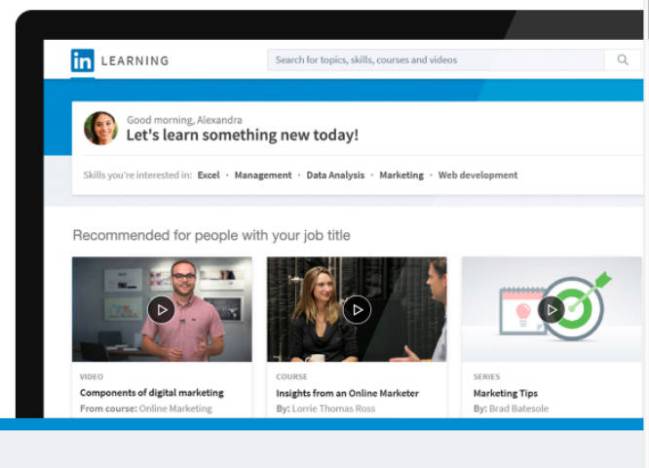Type in the search topics field
Screen dimensions: 649x468
[x=435, y=60]
